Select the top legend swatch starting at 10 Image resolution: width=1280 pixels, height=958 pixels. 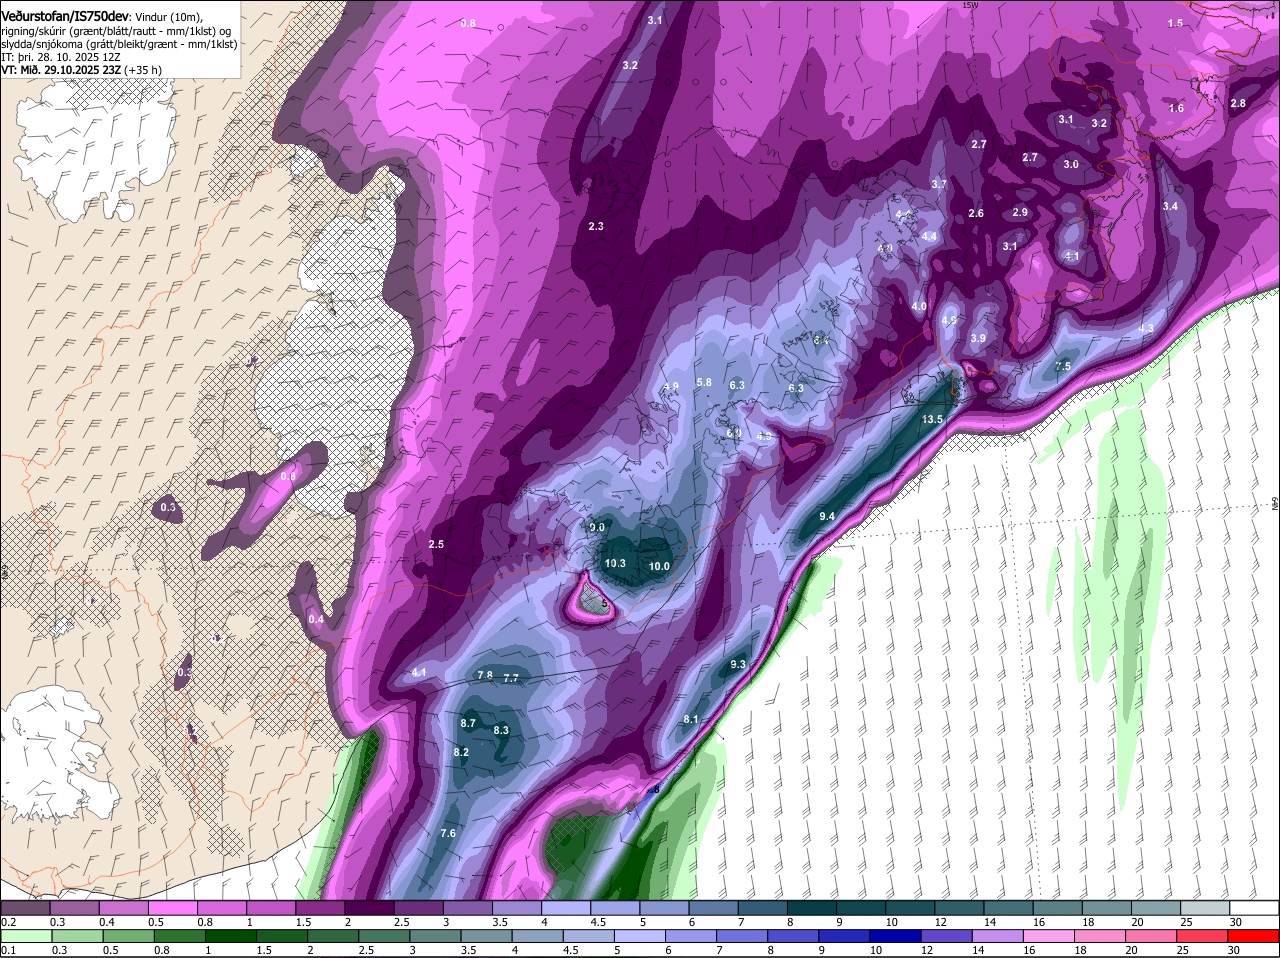tap(911, 908)
